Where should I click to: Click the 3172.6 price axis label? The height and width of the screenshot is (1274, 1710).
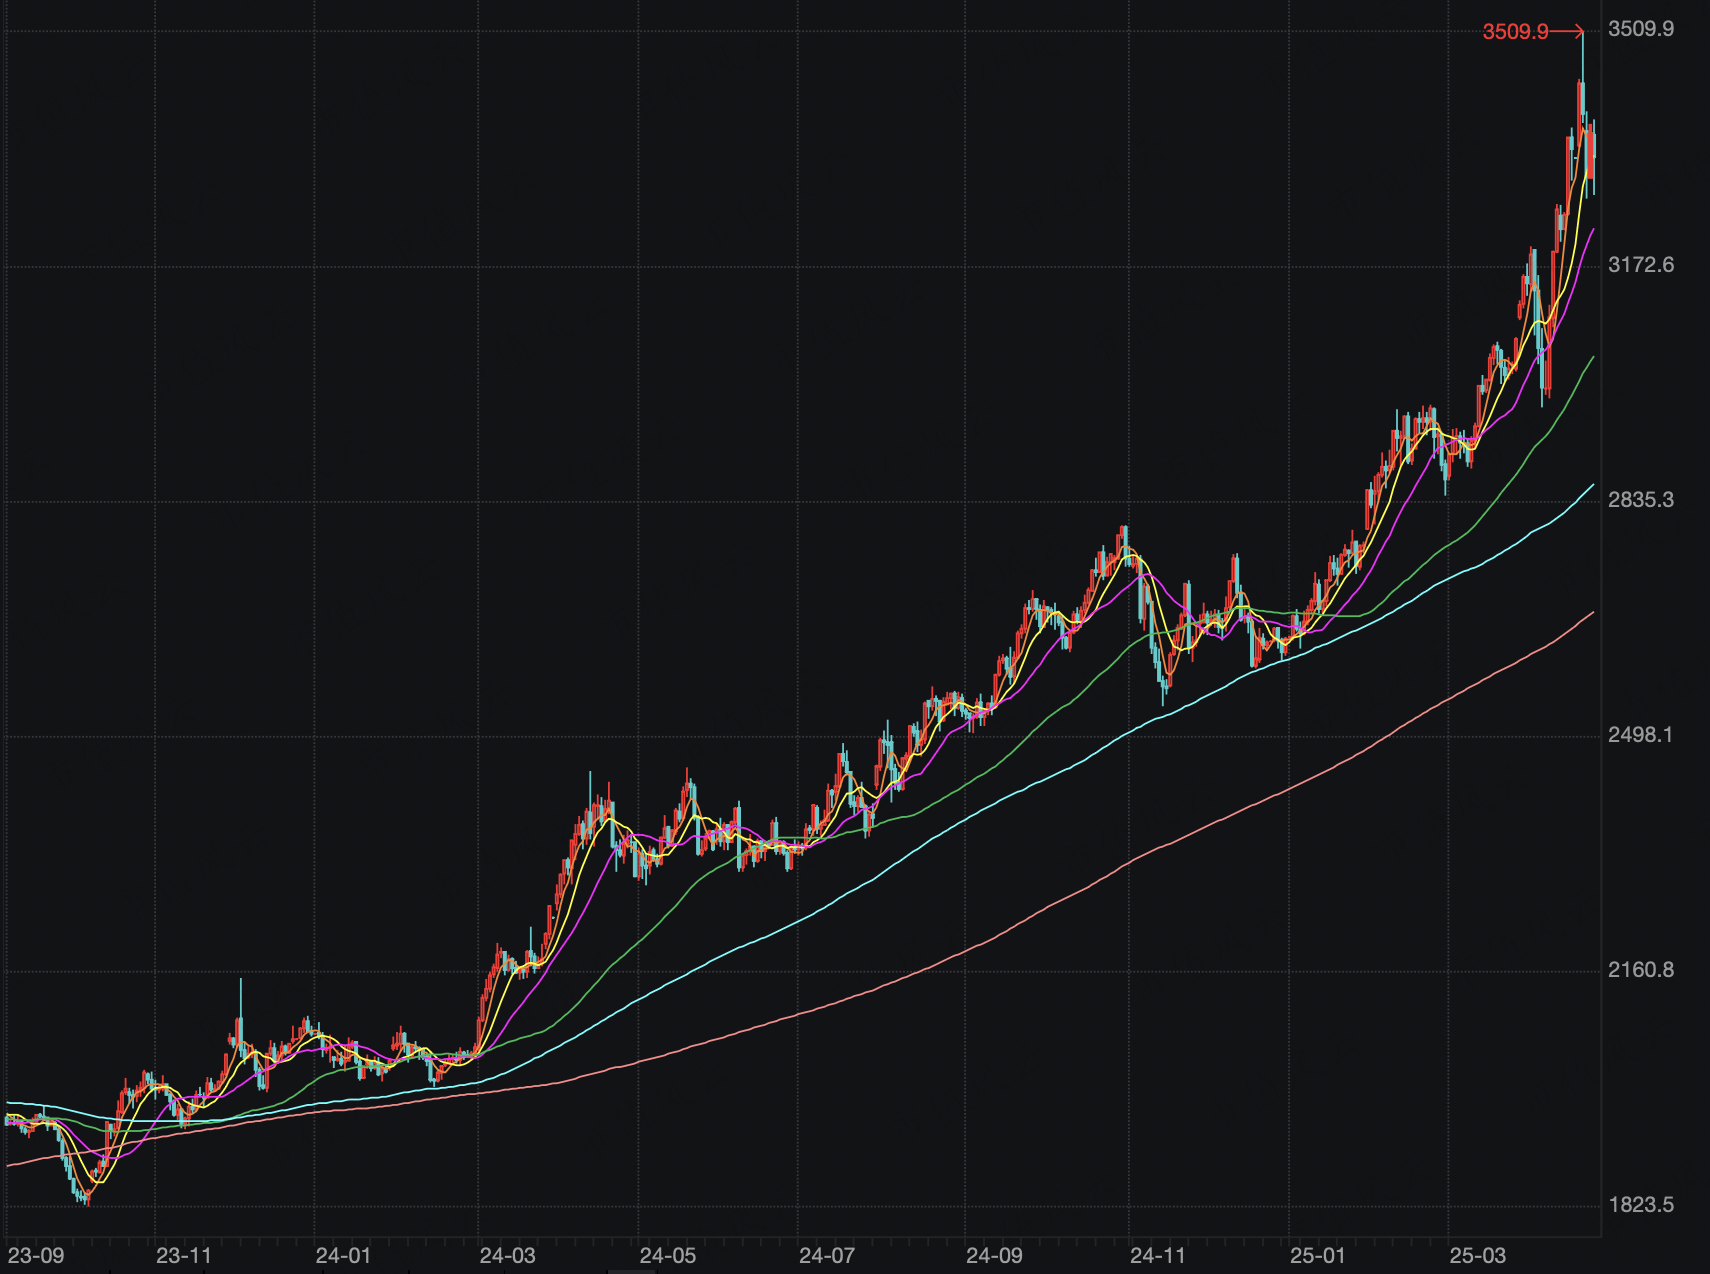pos(1641,265)
